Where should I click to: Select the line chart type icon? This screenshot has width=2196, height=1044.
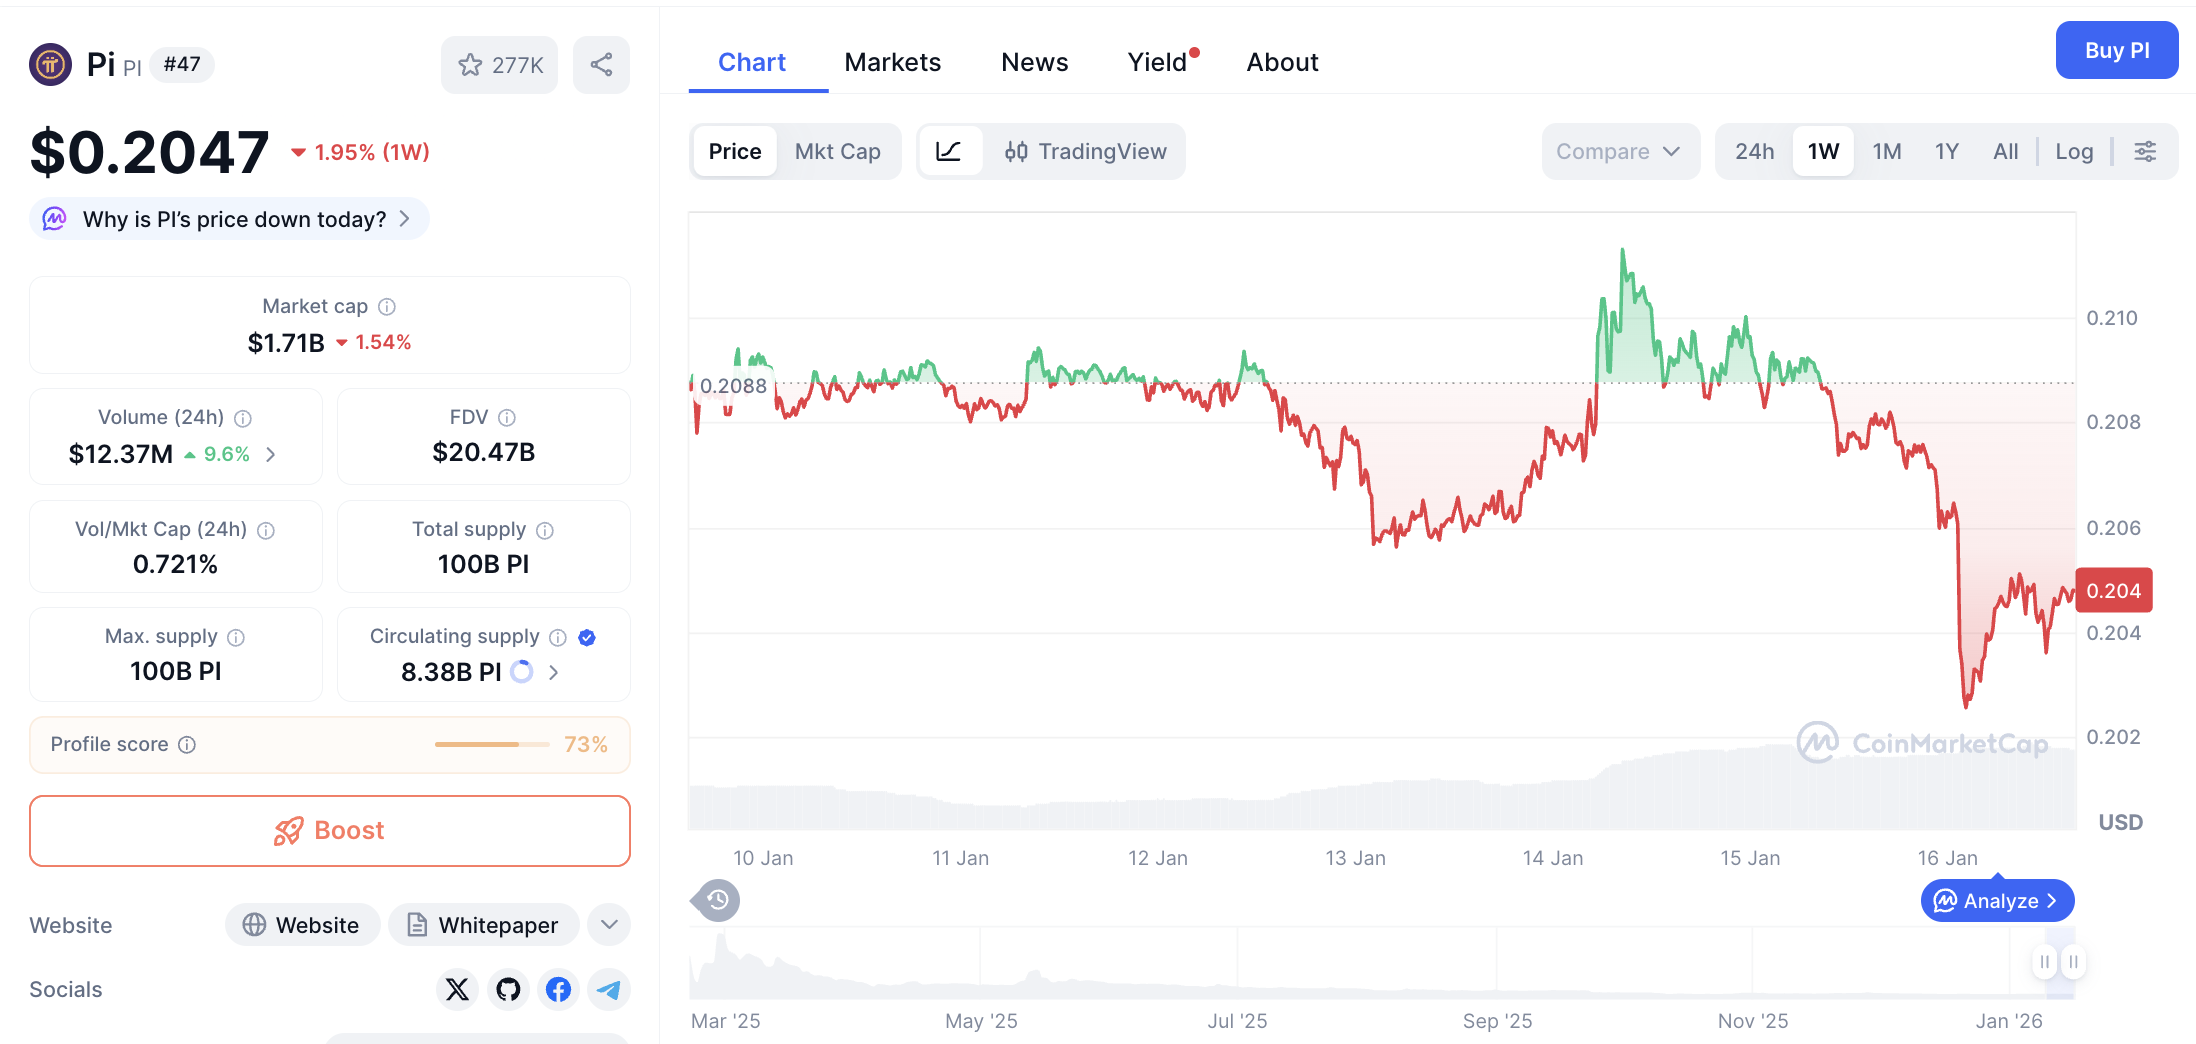(x=950, y=151)
